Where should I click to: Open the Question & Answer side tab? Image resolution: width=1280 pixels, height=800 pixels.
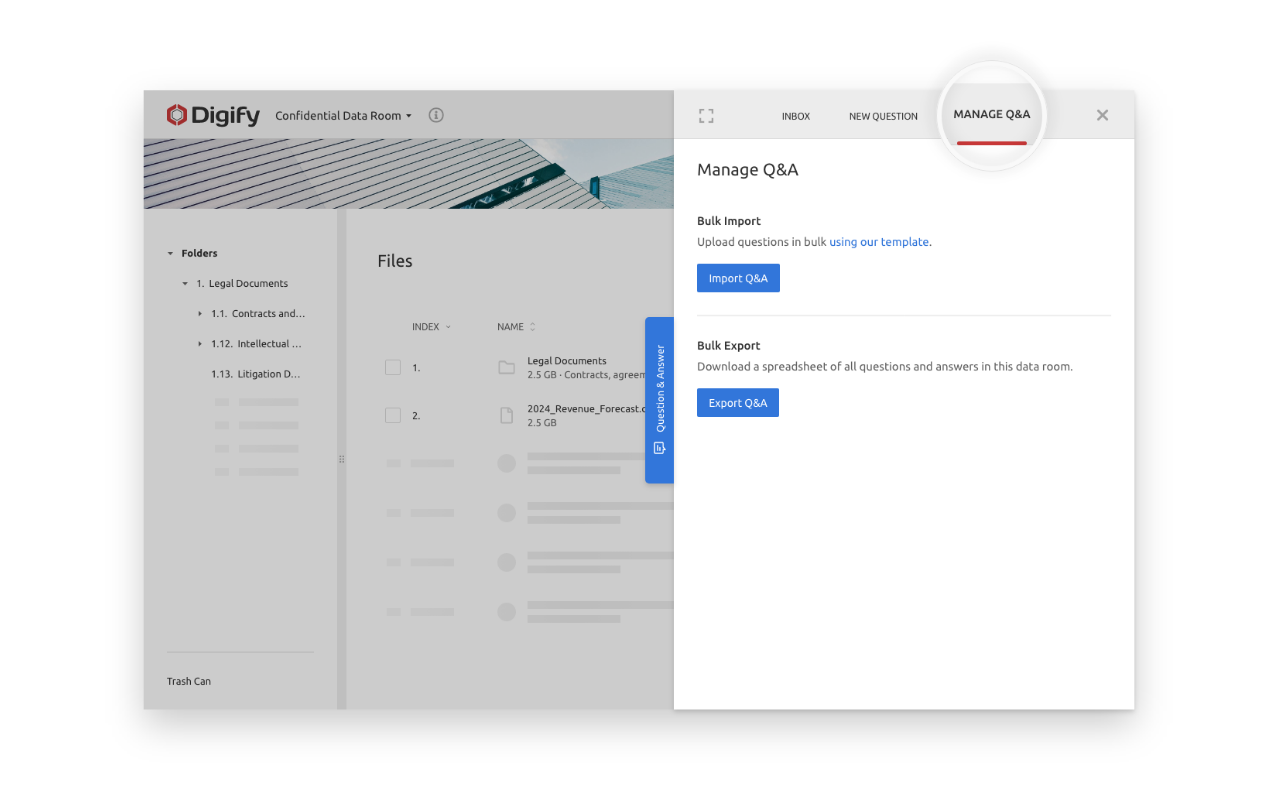(x=659, y=400)
